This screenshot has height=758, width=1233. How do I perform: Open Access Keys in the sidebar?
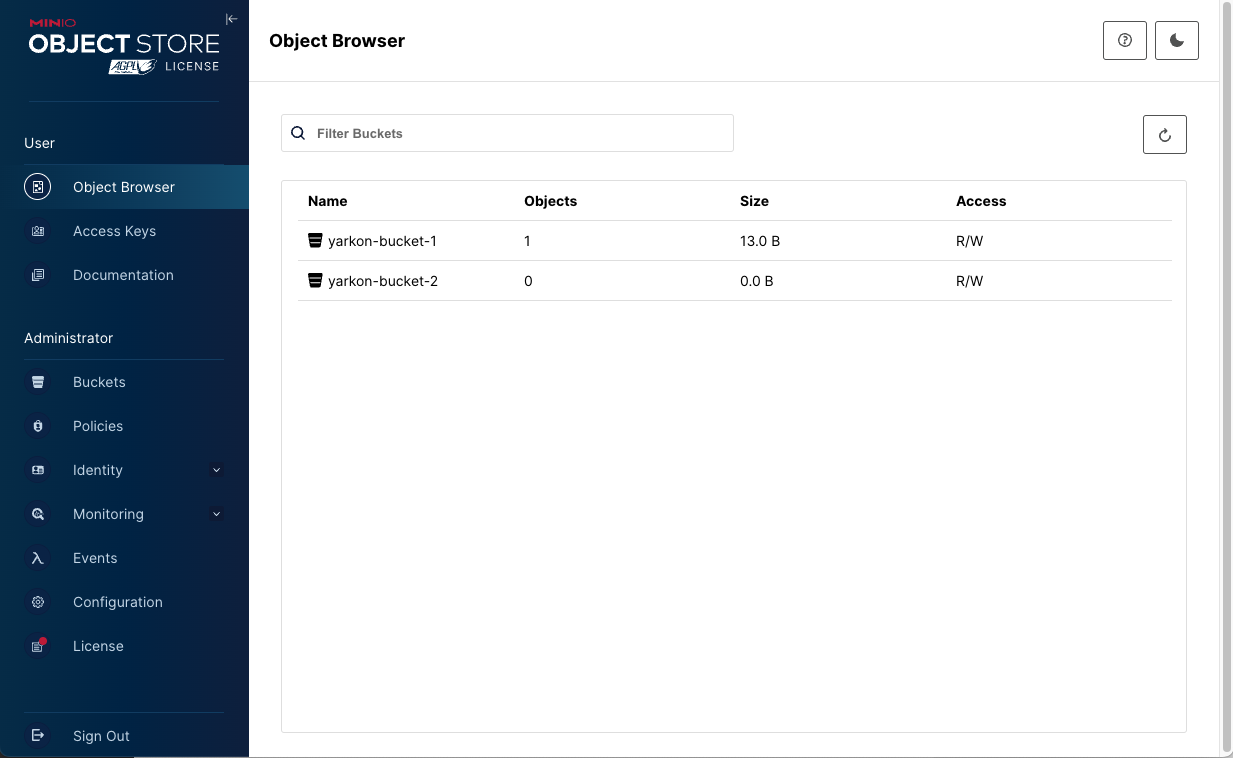pos(114,231)
